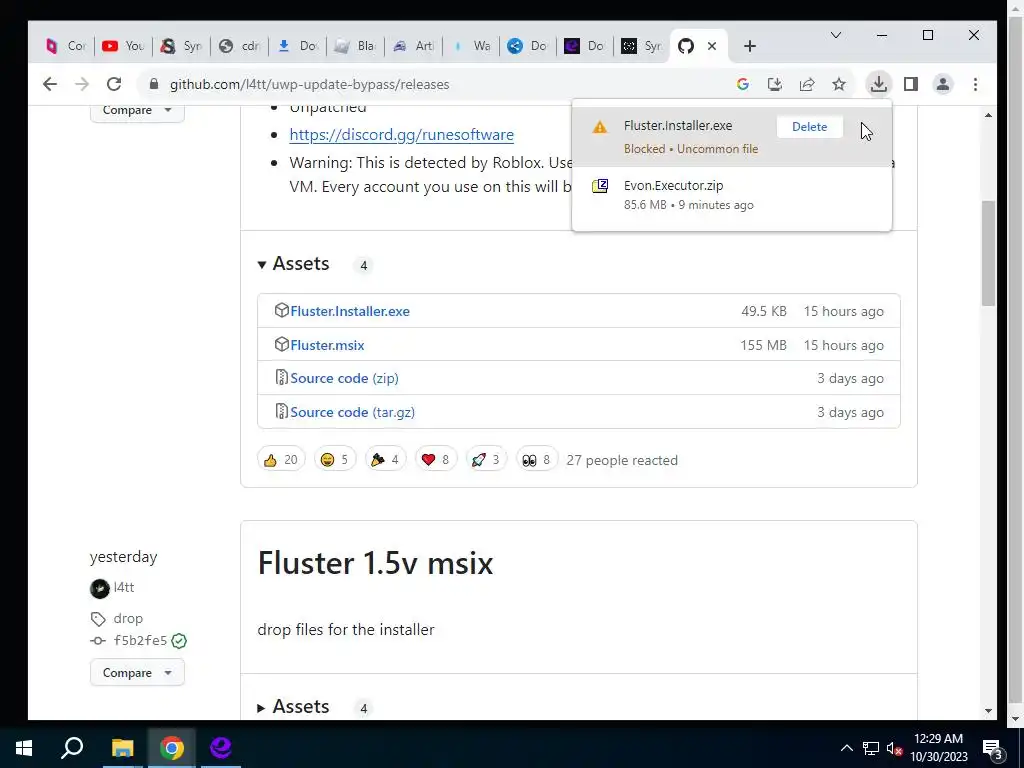Collapse the Assets section of the top release
This screenshot has width=1024, height=768.
294,264
